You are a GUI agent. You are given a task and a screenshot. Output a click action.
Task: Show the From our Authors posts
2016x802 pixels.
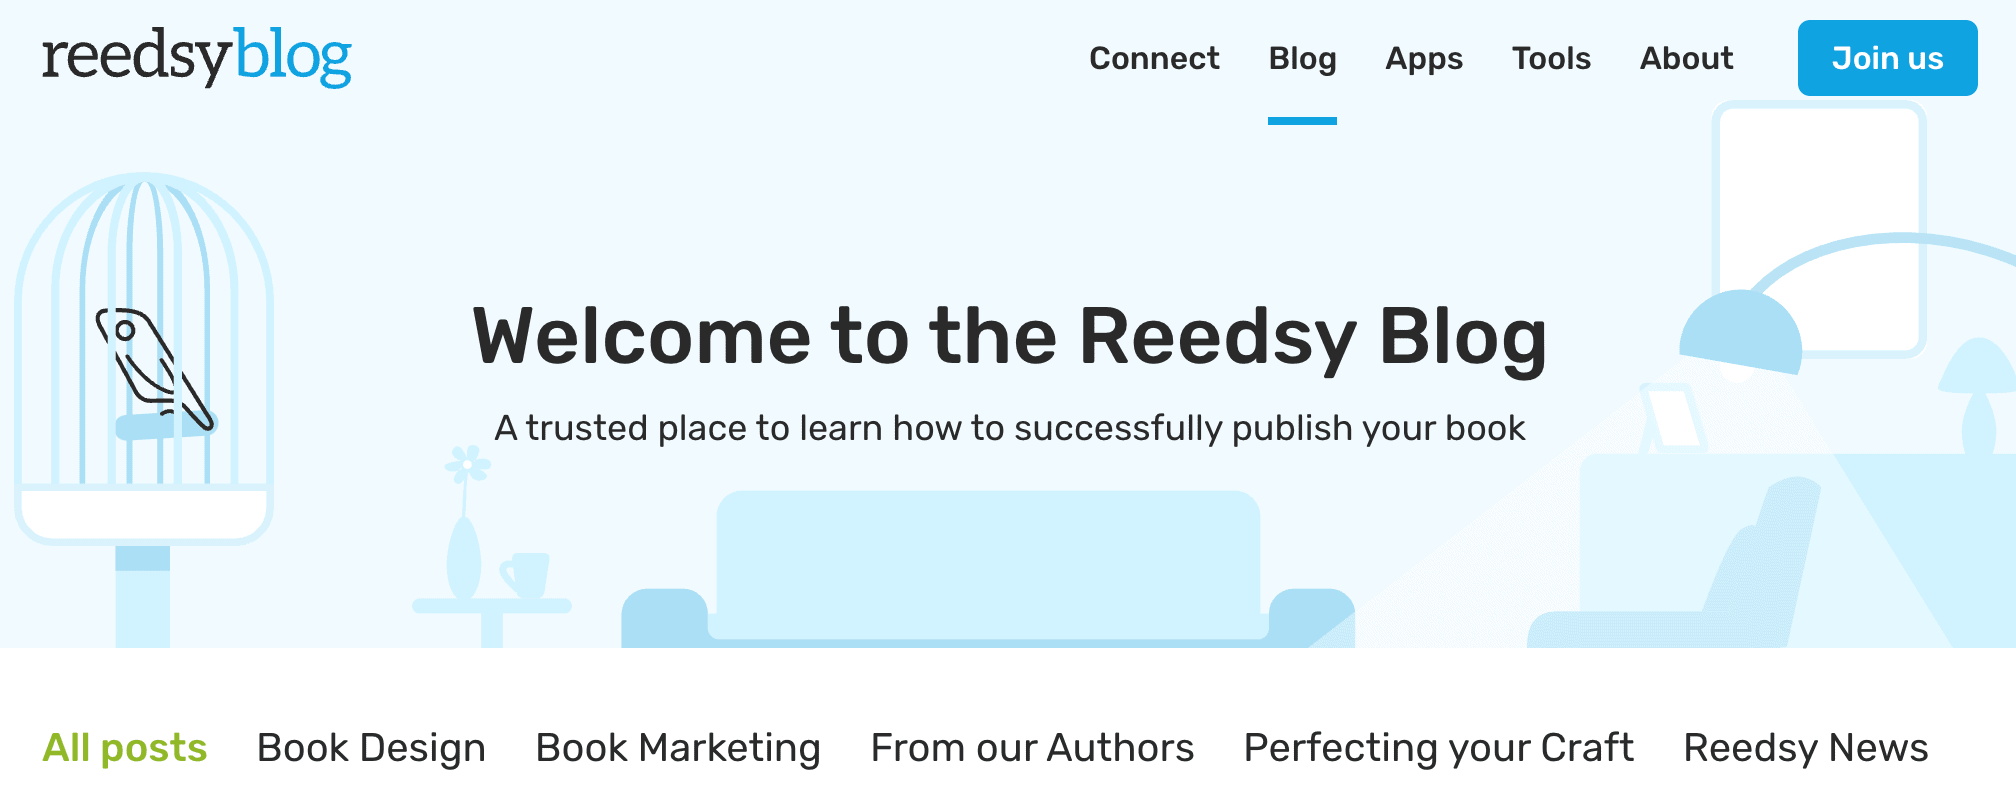(x=1032, y=747)
